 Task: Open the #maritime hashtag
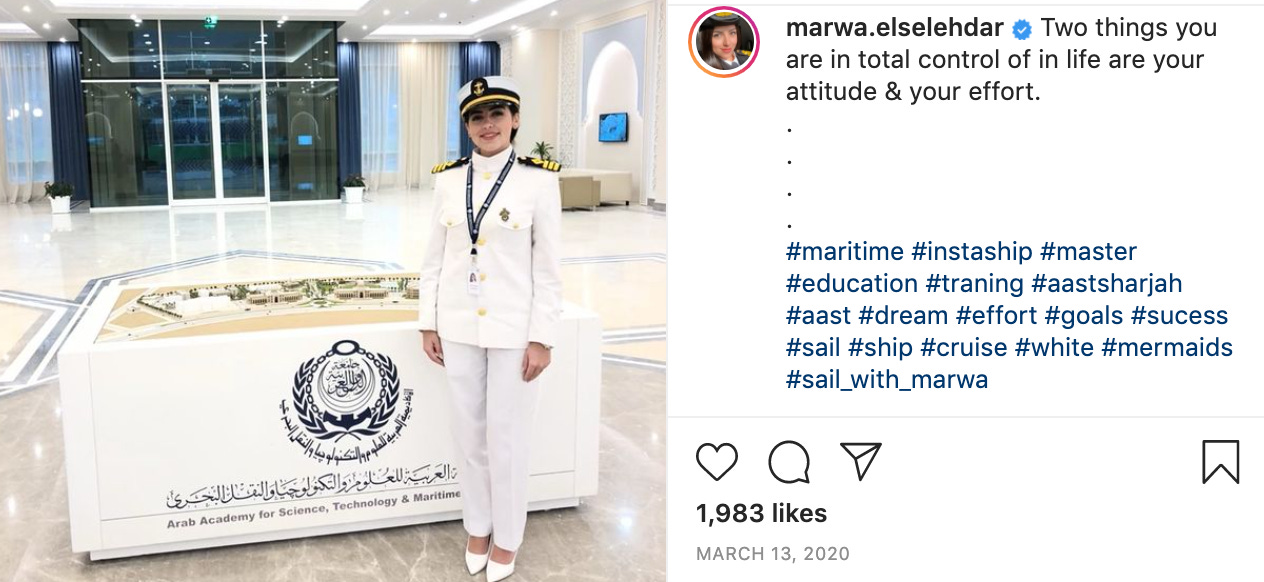coord(845,251)
